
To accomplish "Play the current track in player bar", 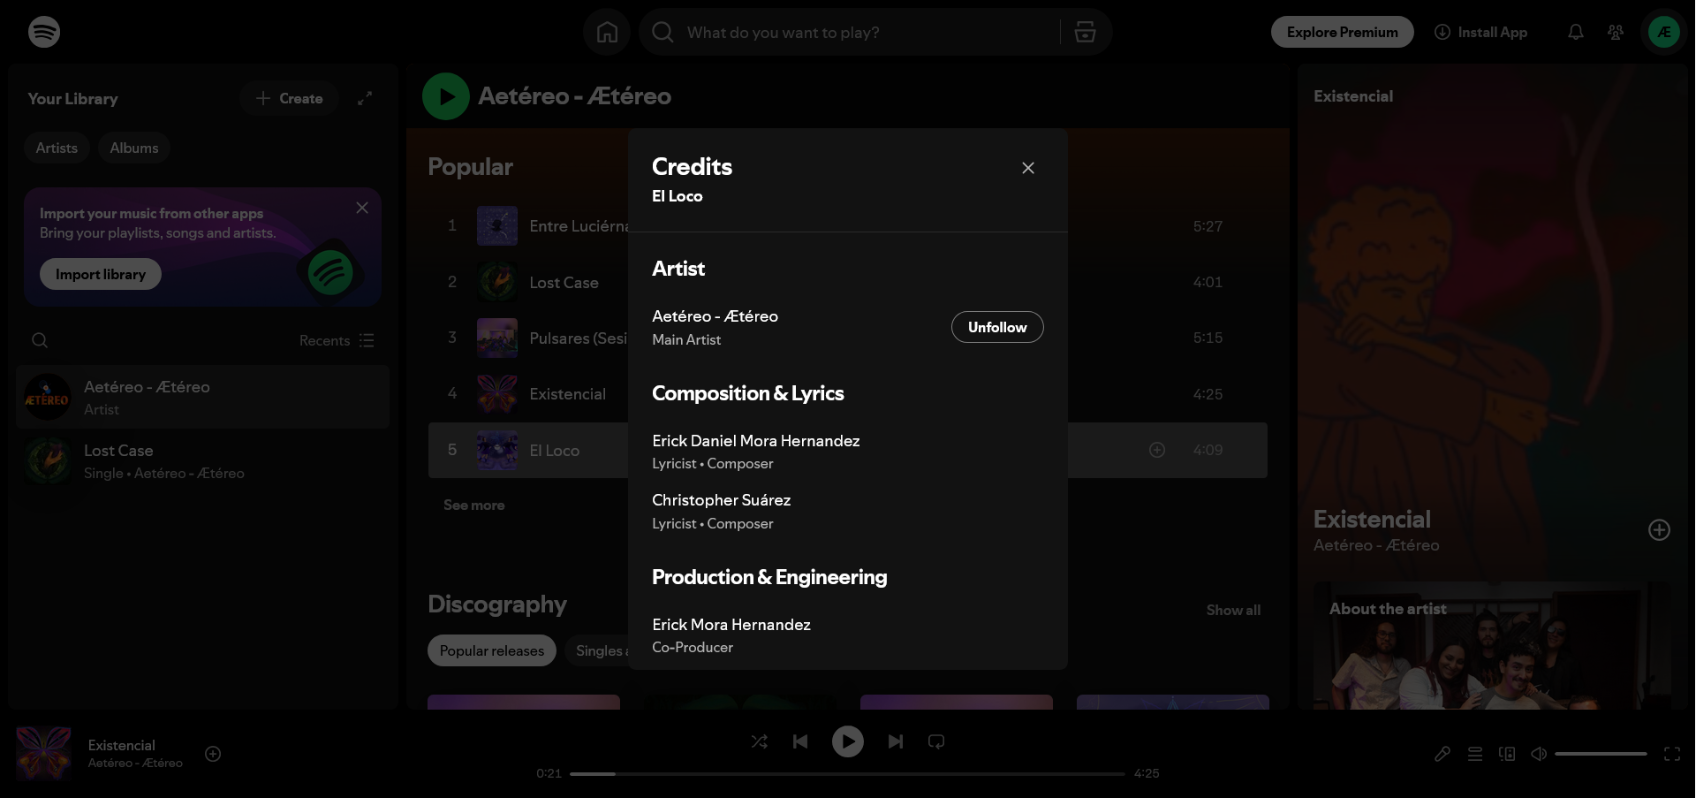I will pyautogui.click(x=848, y=741).
